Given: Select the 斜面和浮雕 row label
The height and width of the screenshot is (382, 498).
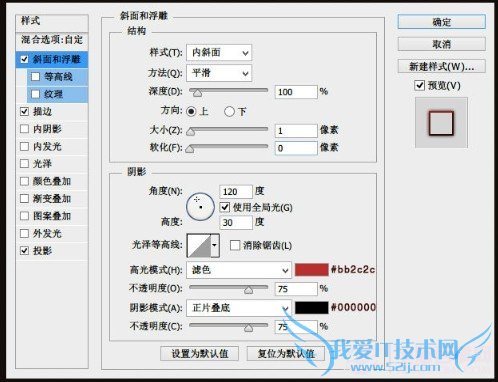Looking at the screenshot, I should (57, 59).
